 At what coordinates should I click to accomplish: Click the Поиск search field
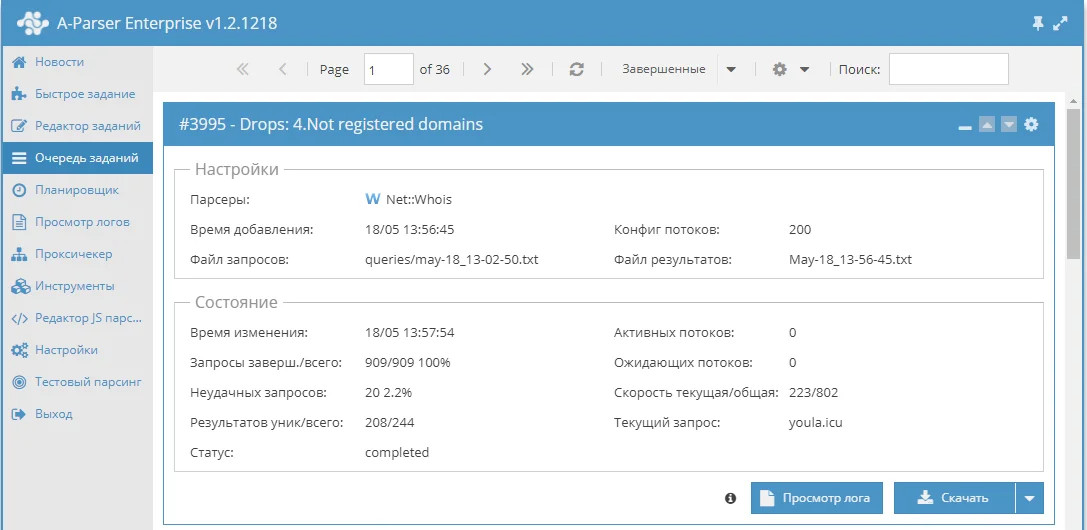tap(948, 69)
